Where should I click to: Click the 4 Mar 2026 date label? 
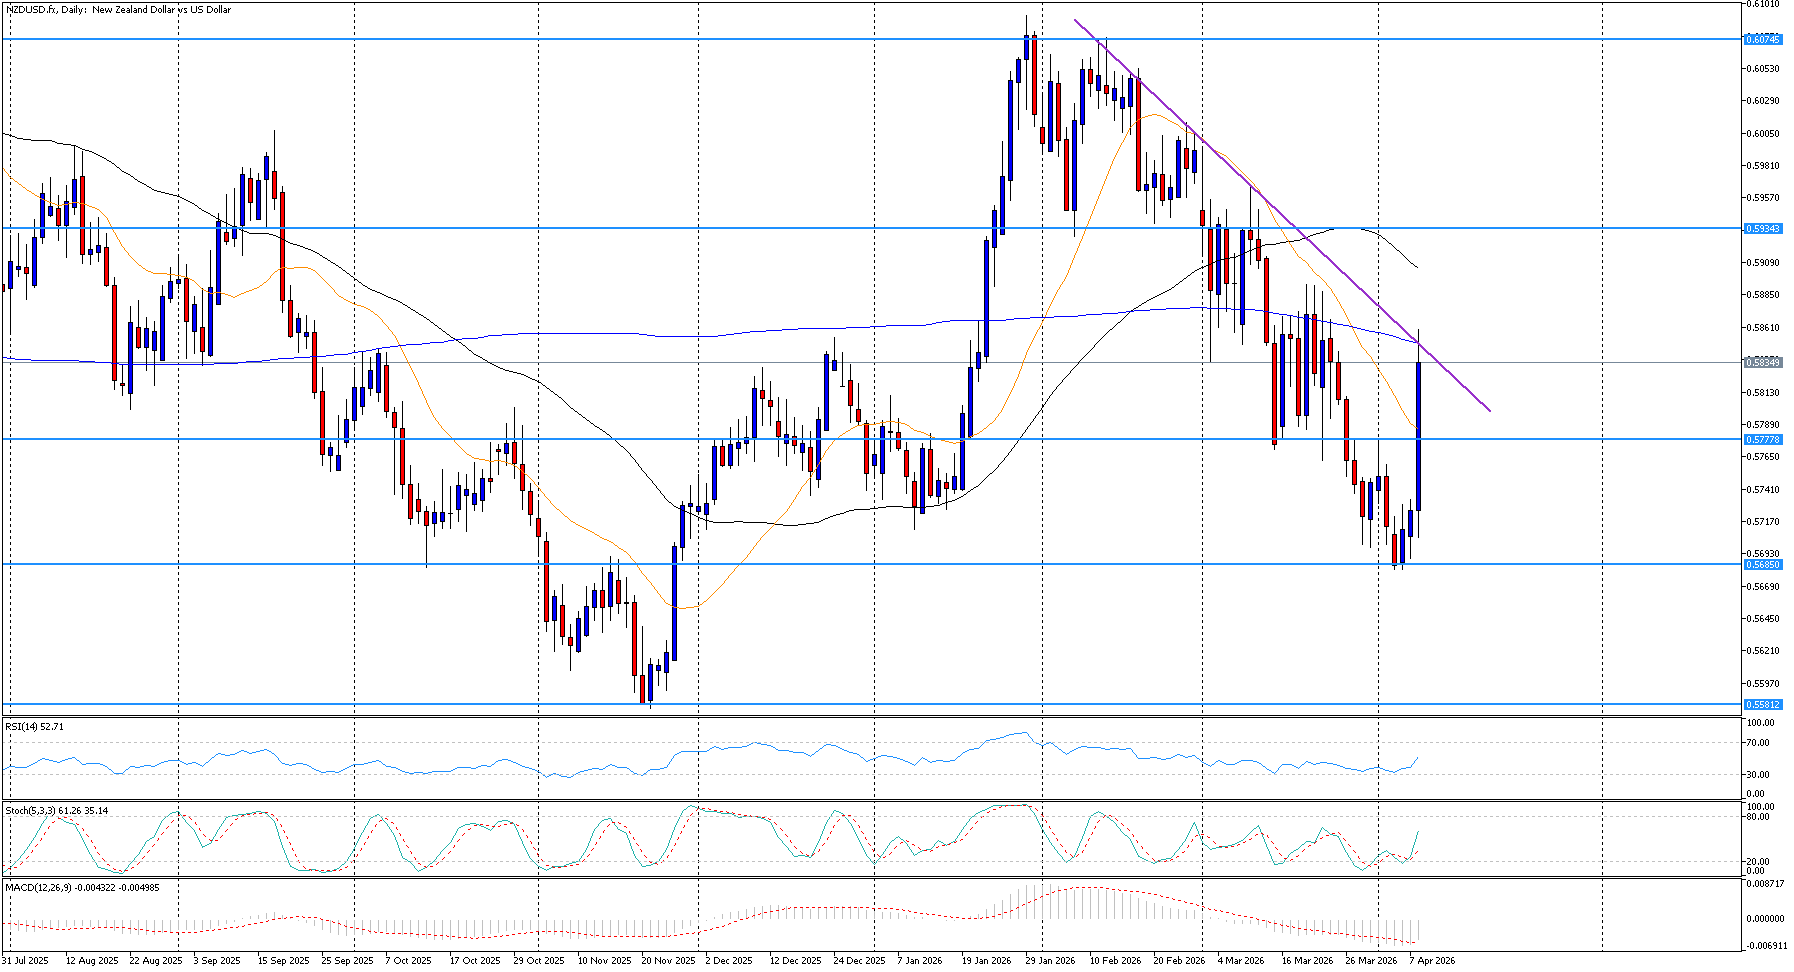click(1241, 961)
